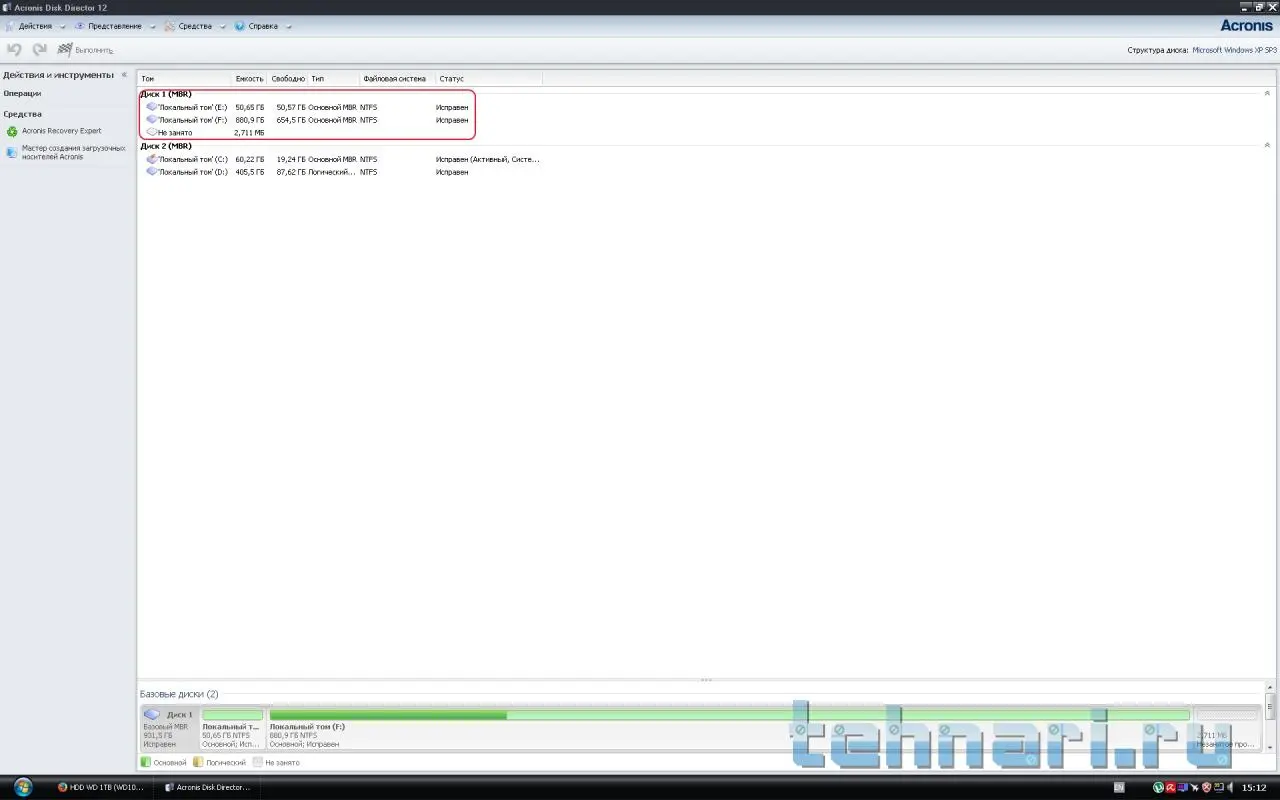This screenshot has height=800, width=1280.
Task: Click the Основной green legend swatch
Action: tap(146, 762)
